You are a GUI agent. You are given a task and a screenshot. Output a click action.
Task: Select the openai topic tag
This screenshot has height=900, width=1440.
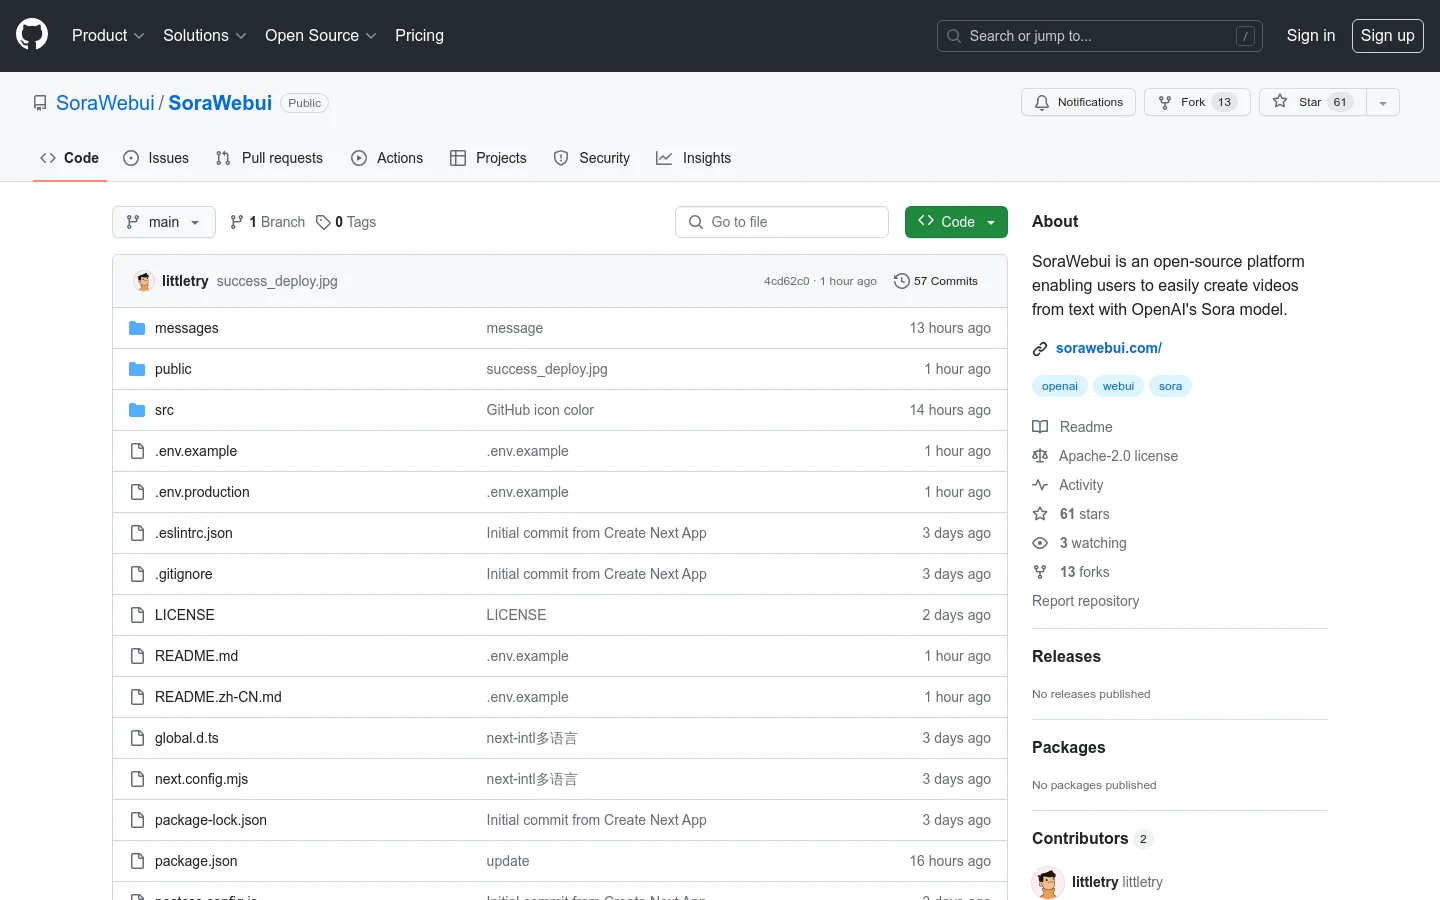click(1059, 386)
